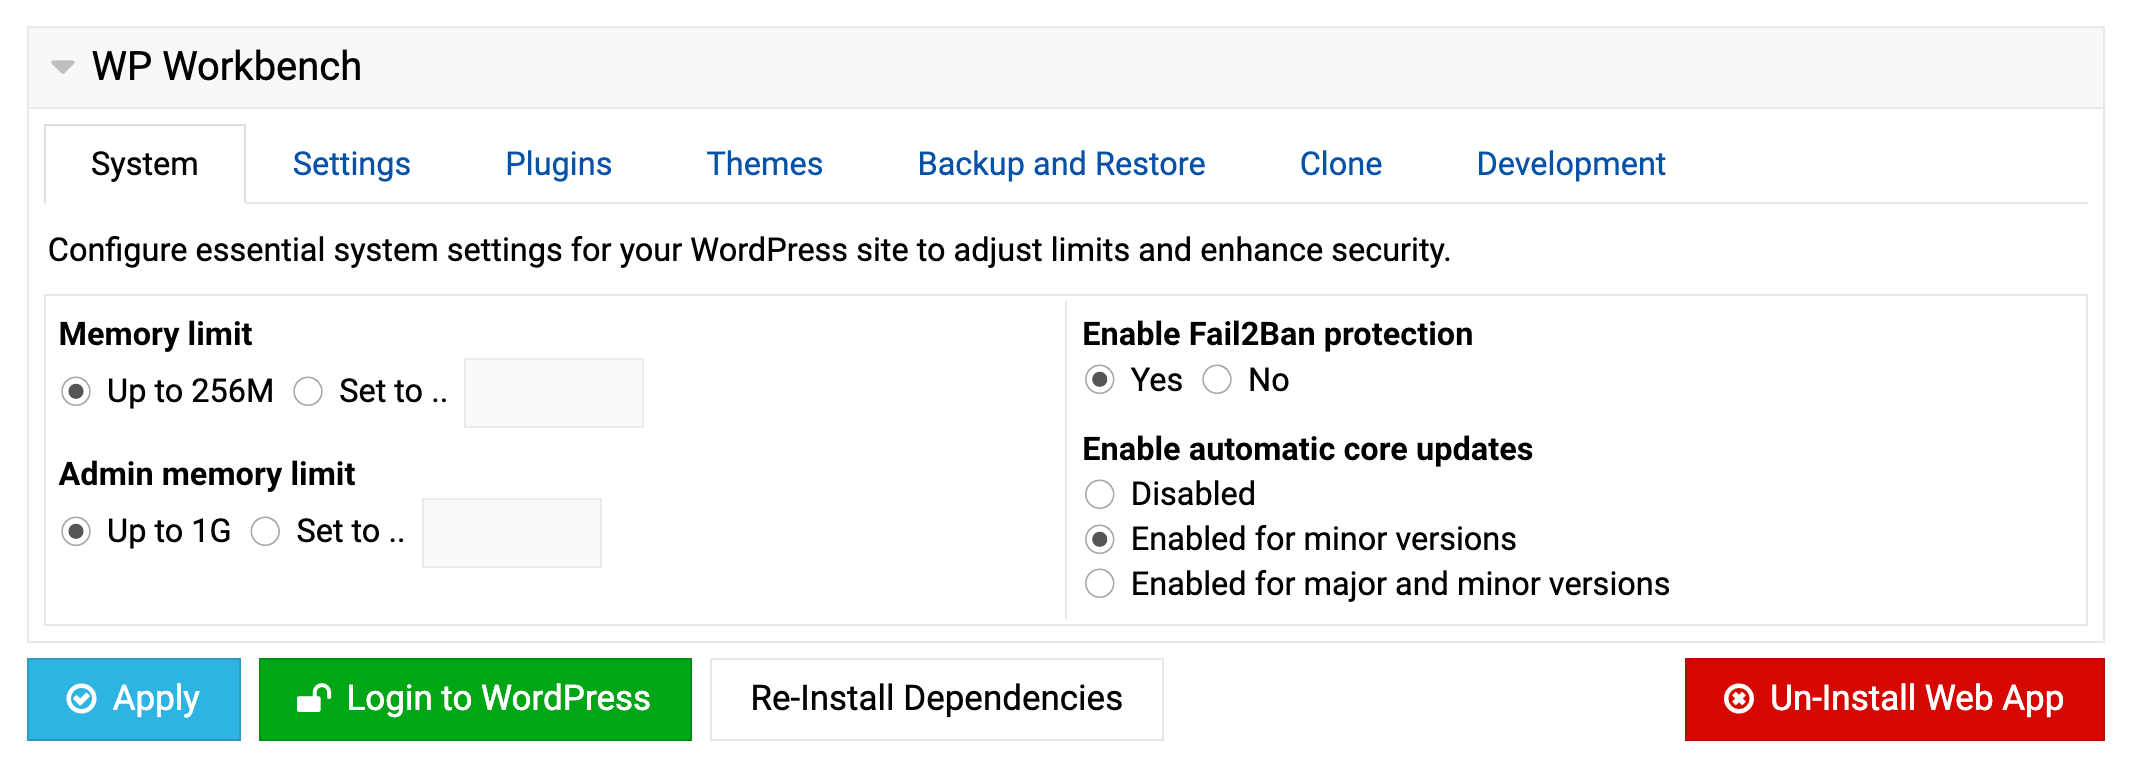
Task: Enable updates for major and minor versions
Action: 1100,584
